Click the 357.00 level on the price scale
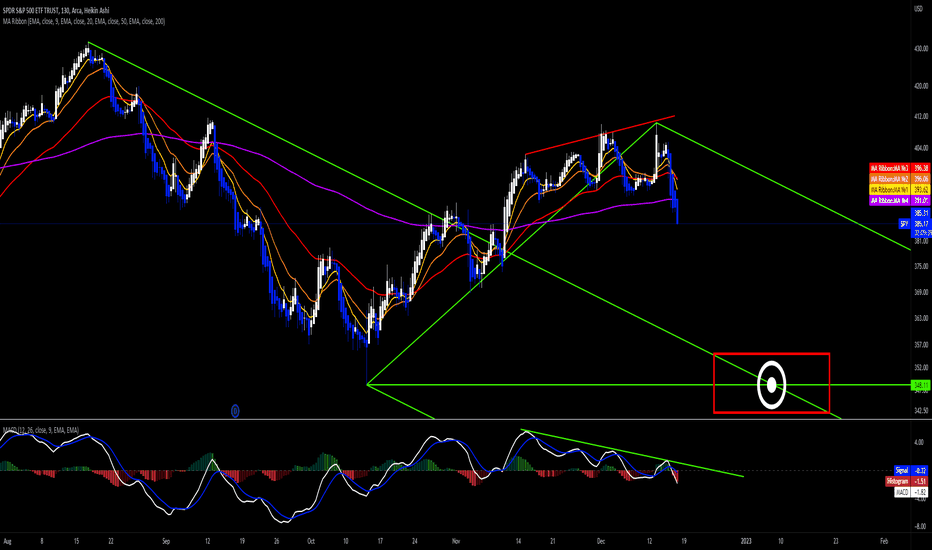 921,345
